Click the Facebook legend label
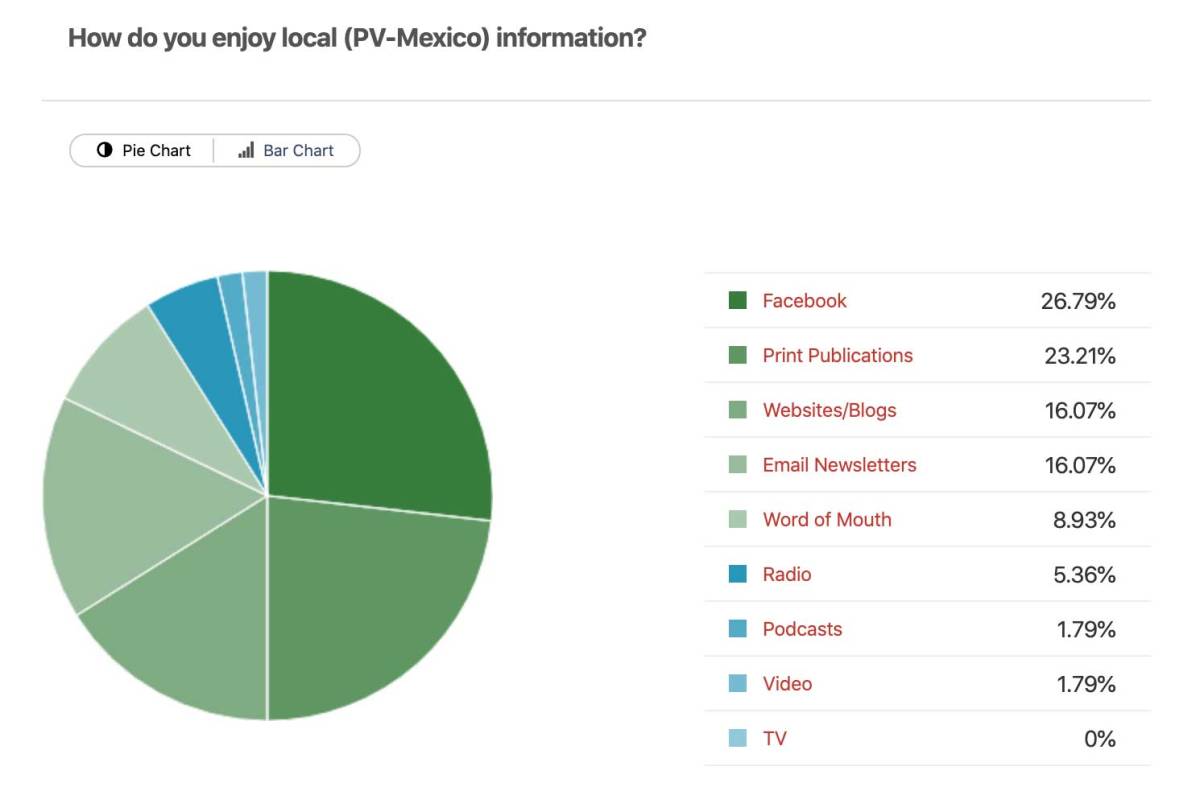 pos(804,301)
